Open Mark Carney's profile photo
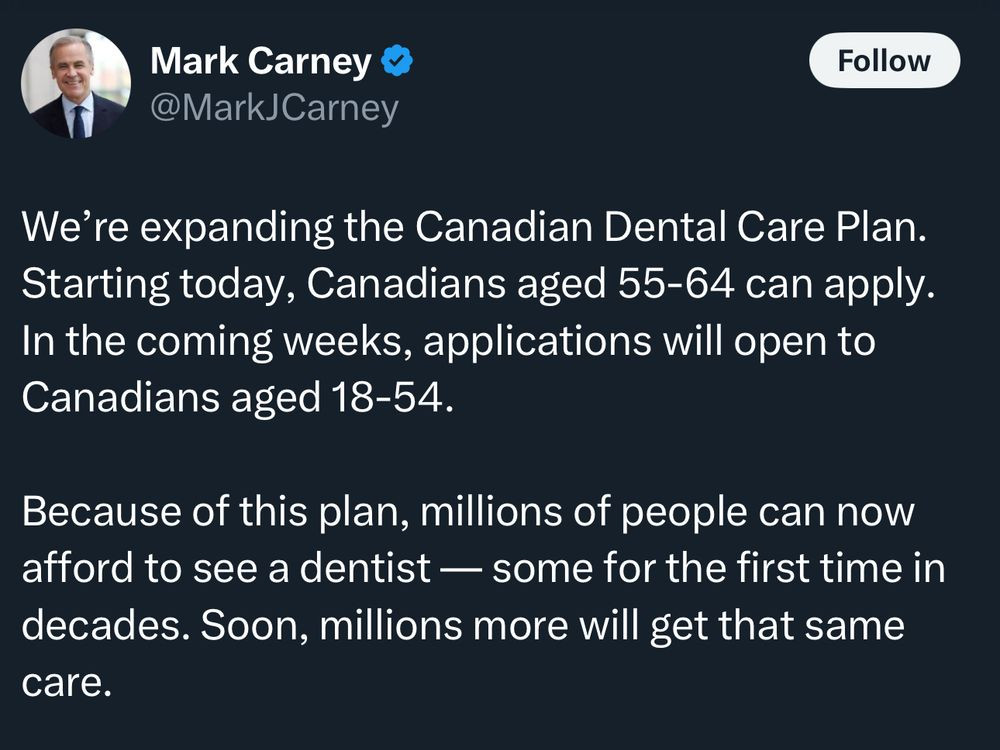 point(76,84)
